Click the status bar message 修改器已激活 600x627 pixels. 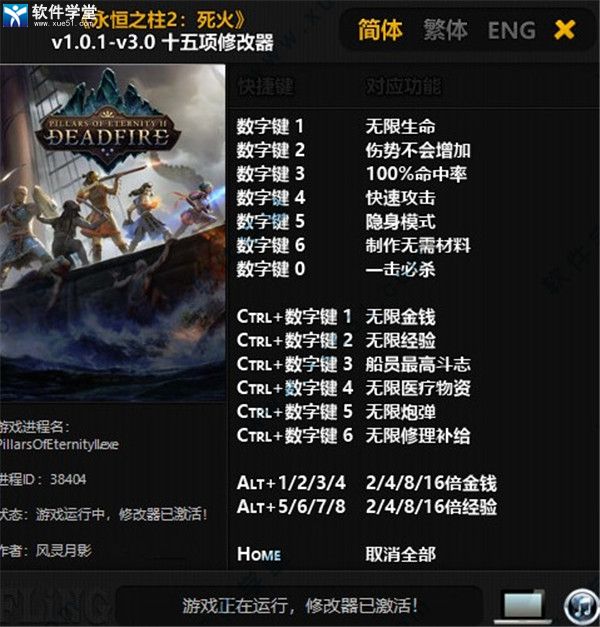click(362, 606)
